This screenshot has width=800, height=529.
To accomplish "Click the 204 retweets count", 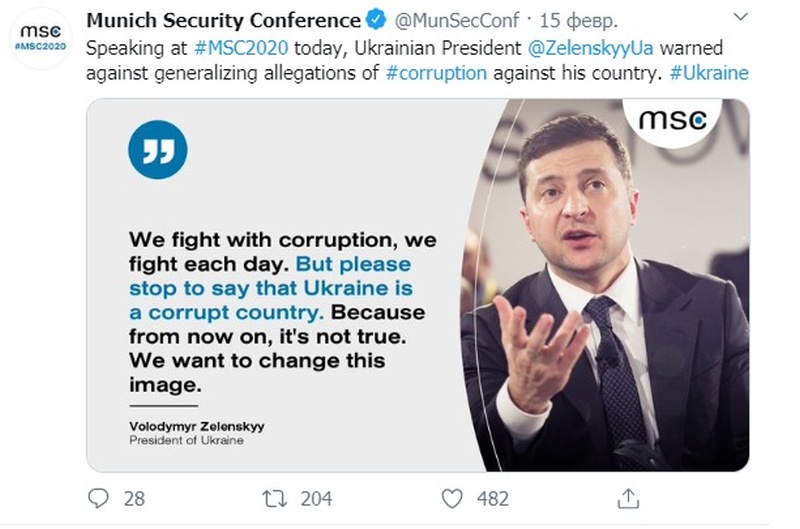I will 315,498.
